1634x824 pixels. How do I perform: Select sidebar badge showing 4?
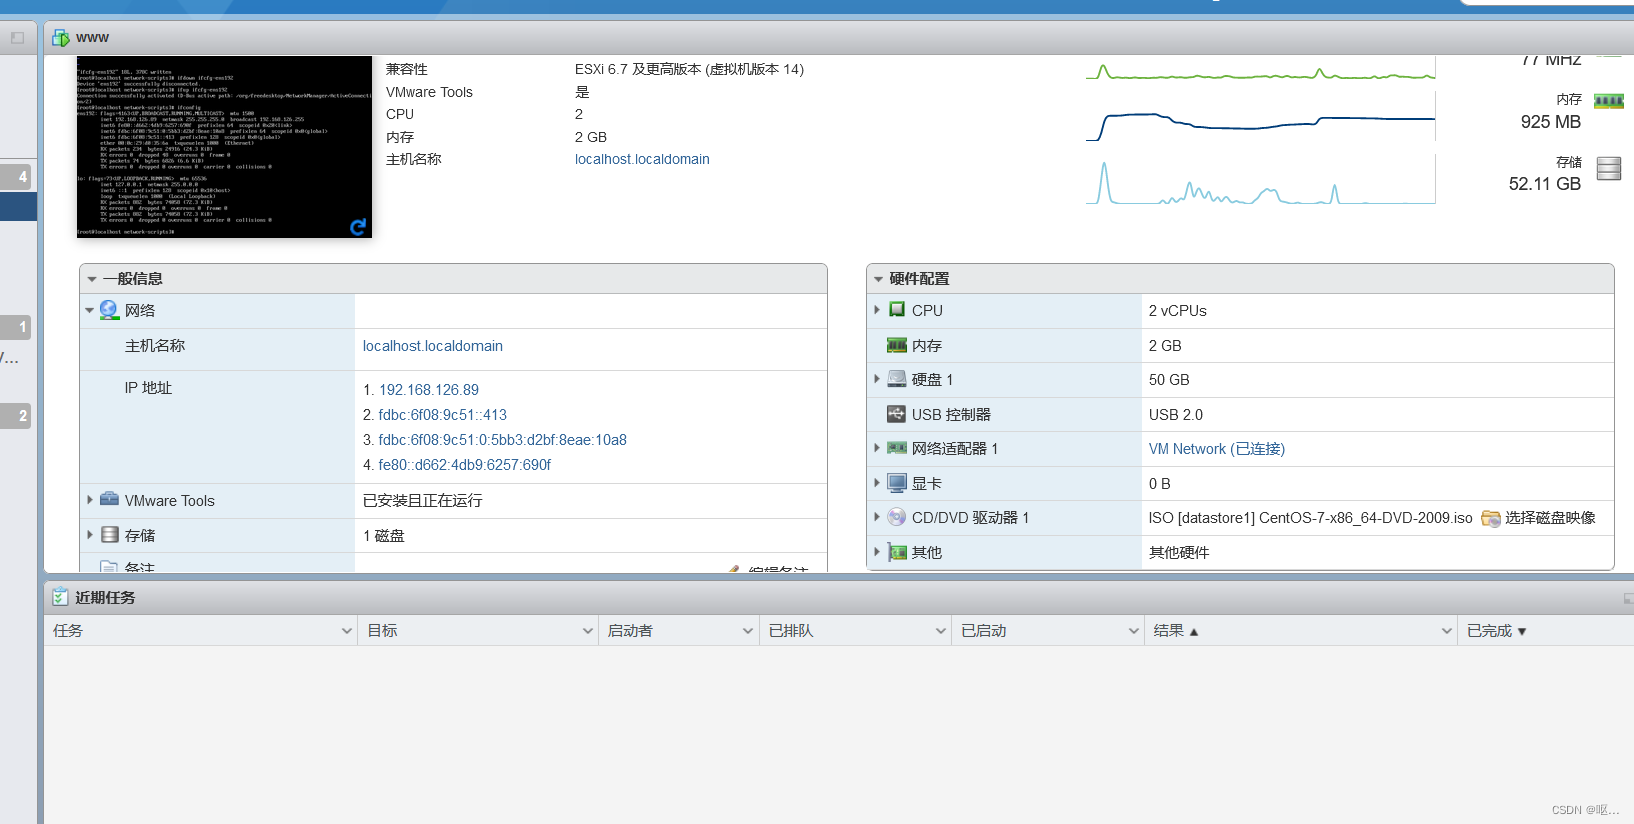click(16, 176)
